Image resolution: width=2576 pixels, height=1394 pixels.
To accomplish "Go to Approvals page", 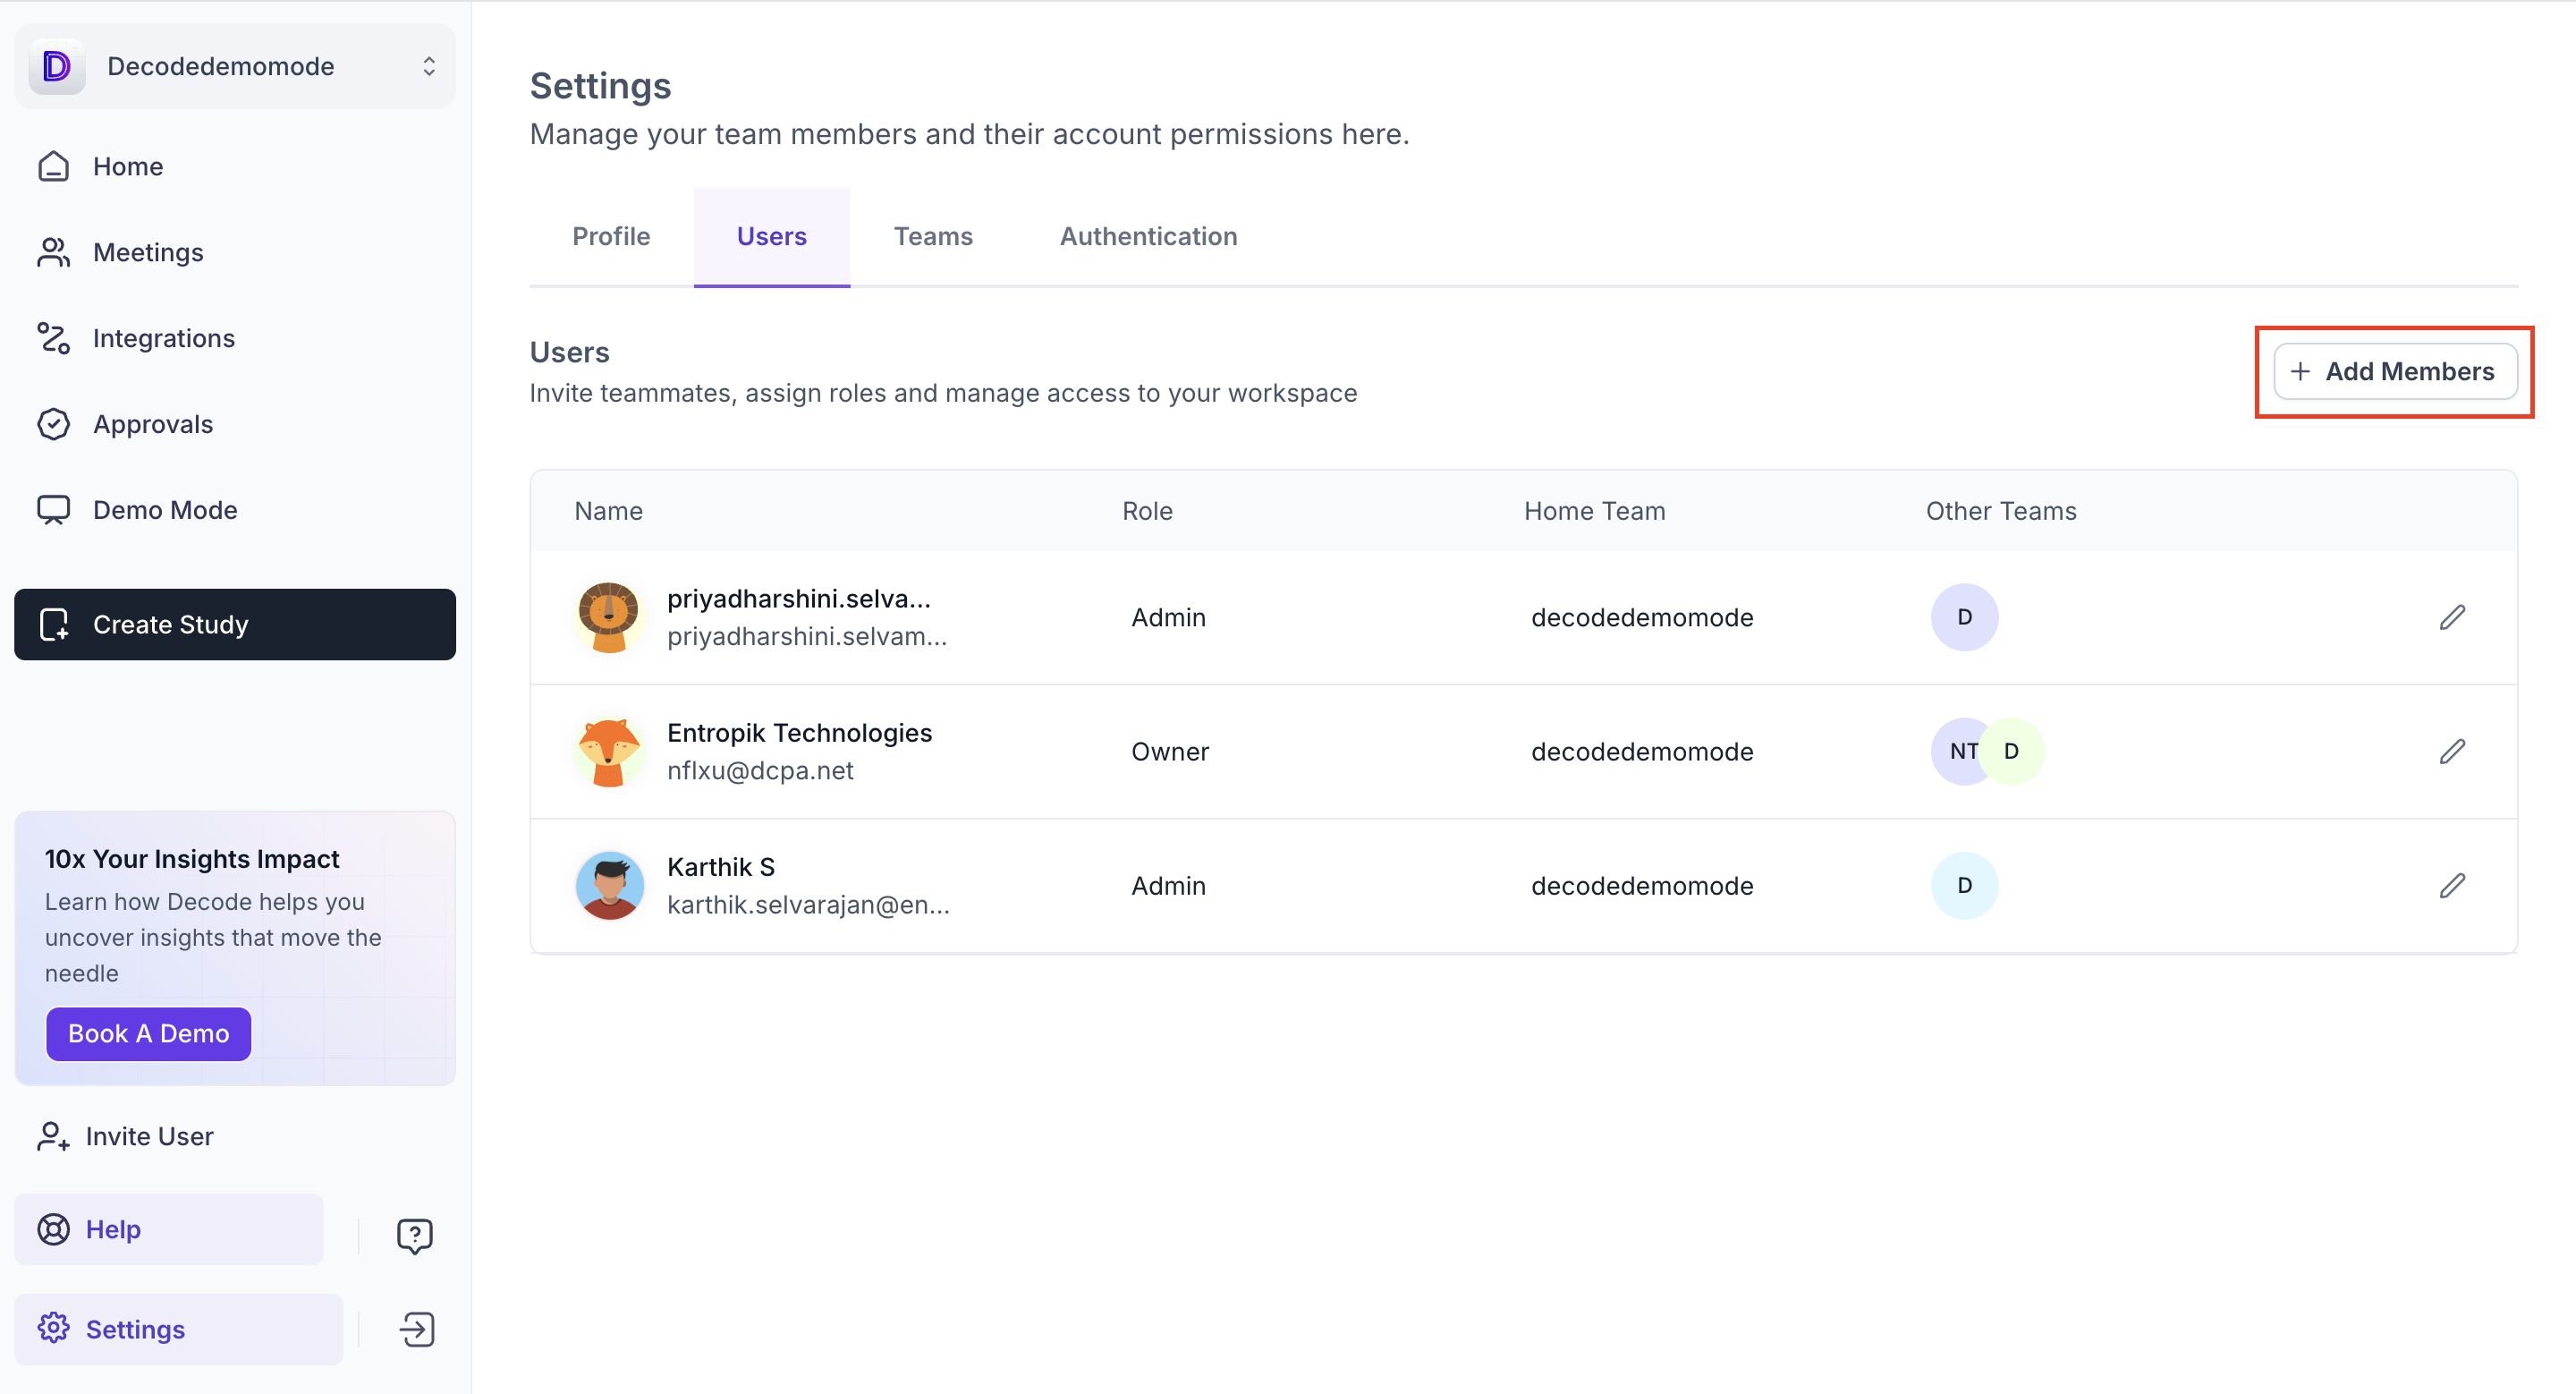I will [x=152, y=424].
